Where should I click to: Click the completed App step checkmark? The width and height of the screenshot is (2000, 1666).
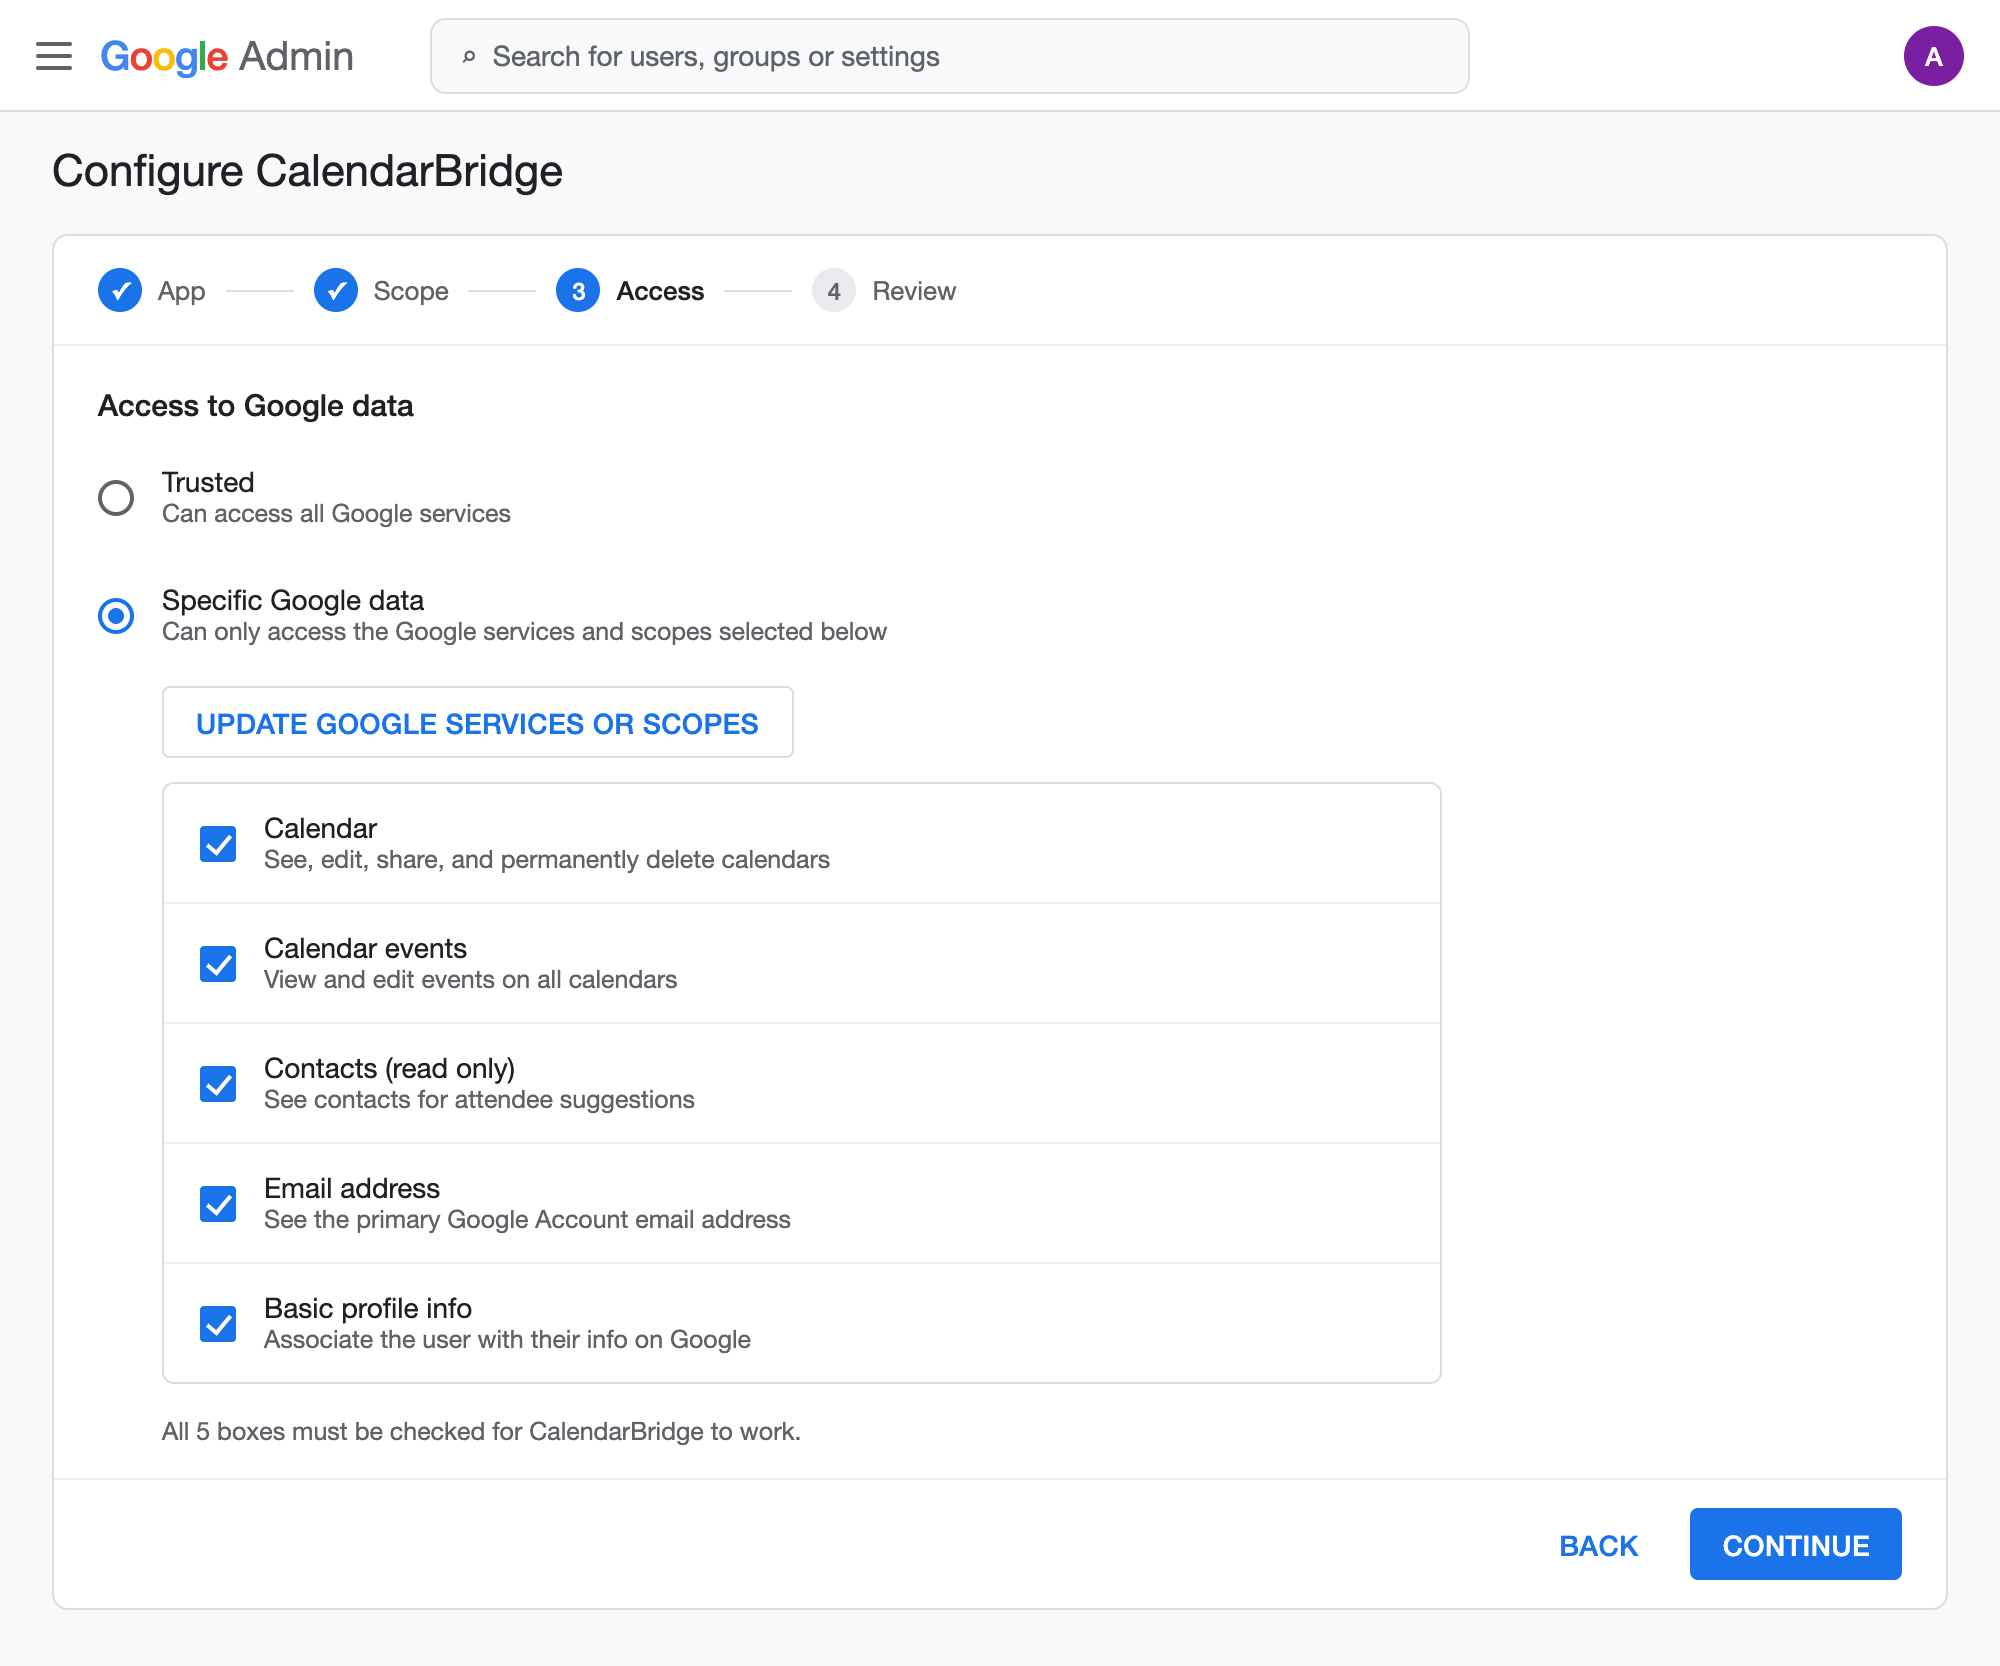pyautogui.click(x=120, y=291)
